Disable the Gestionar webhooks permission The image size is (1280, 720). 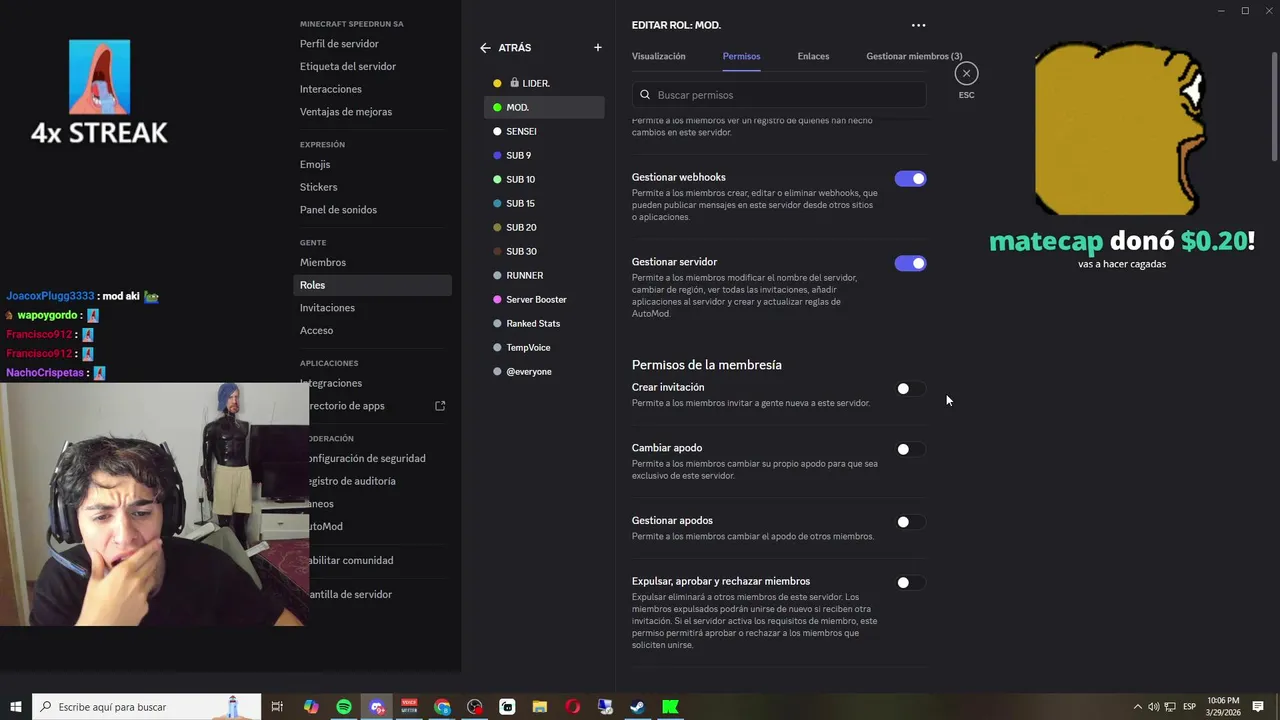[910, 179]
